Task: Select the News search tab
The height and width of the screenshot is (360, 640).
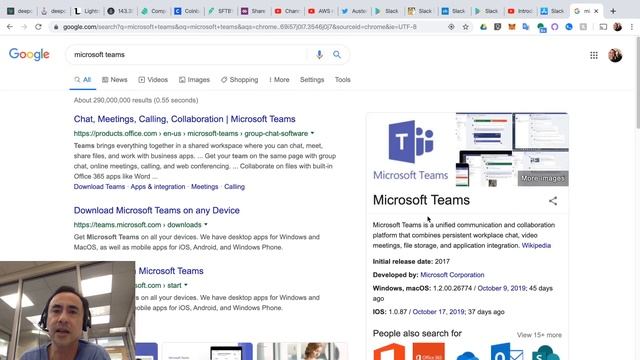Action: (115, 80)
